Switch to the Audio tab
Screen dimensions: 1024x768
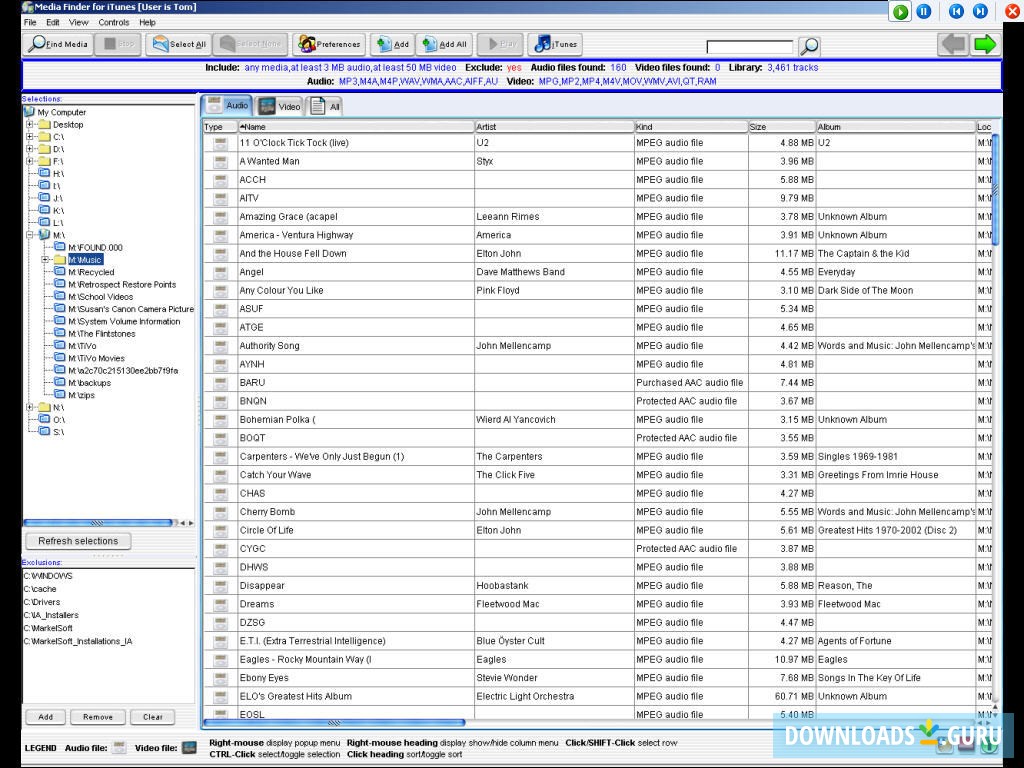pyautogui.click(x=227, y=105)
